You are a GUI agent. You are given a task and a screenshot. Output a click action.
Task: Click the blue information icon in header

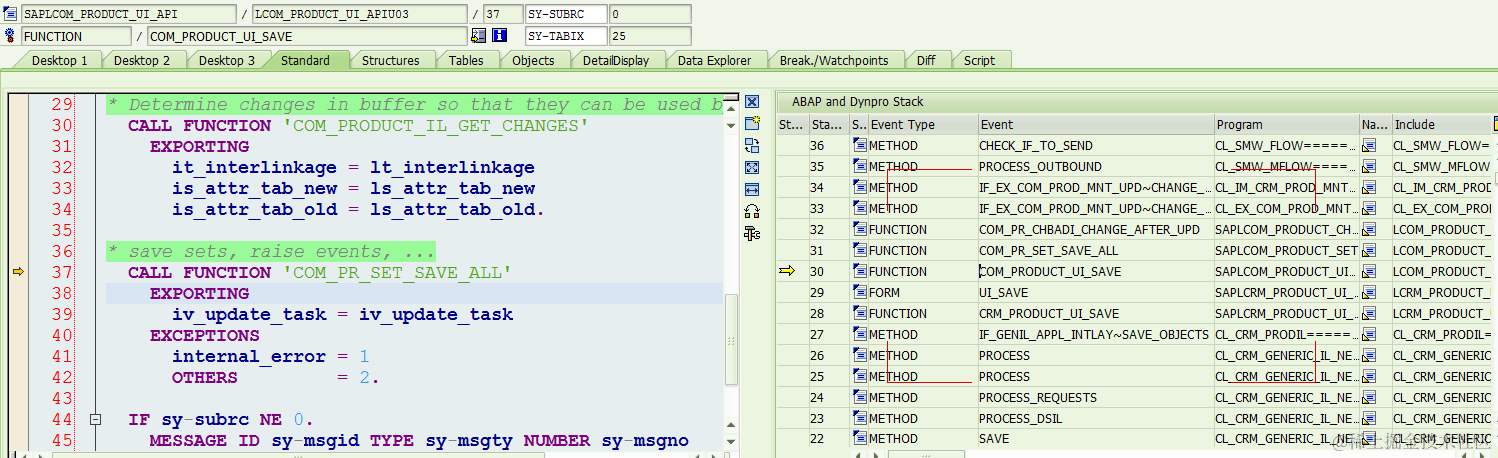click(499, 36)
